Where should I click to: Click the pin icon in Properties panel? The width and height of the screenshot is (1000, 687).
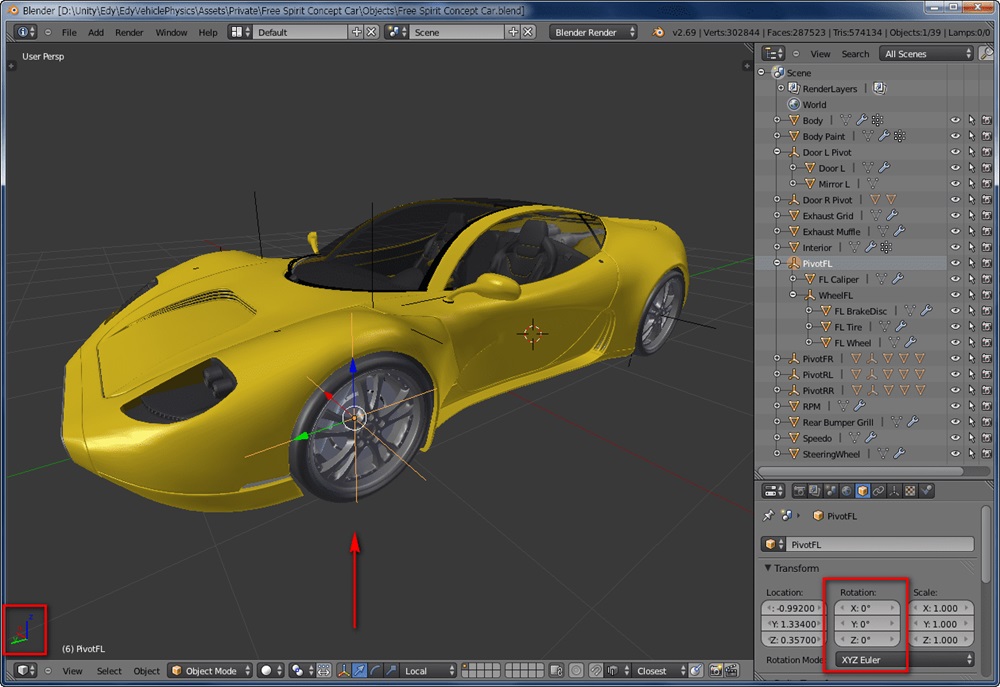coord(768,515)
